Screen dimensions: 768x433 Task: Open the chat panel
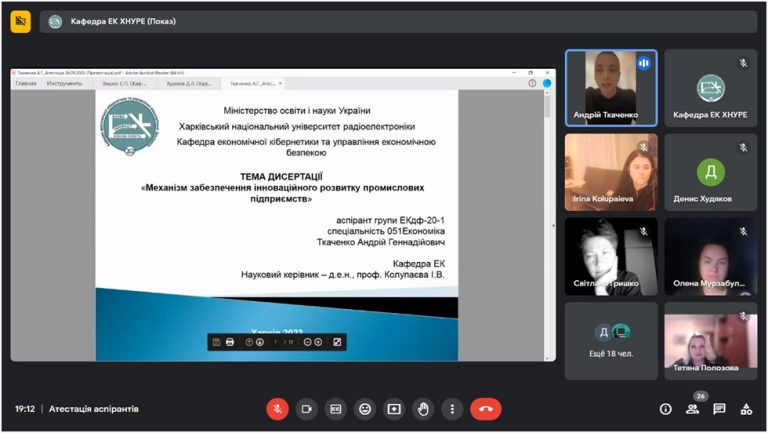pos(719,409)
